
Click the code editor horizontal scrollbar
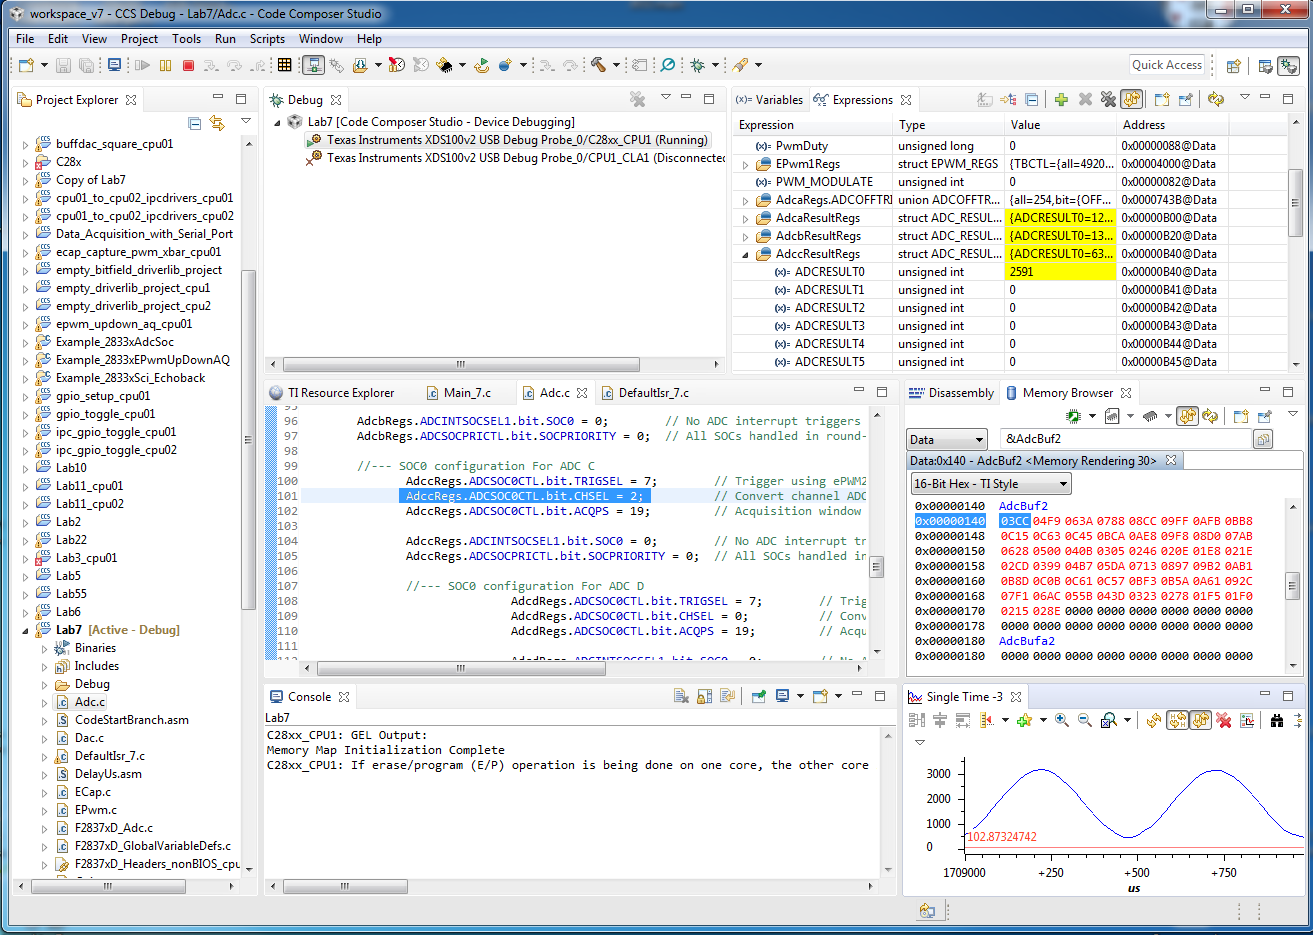click(x=460, y=670)
